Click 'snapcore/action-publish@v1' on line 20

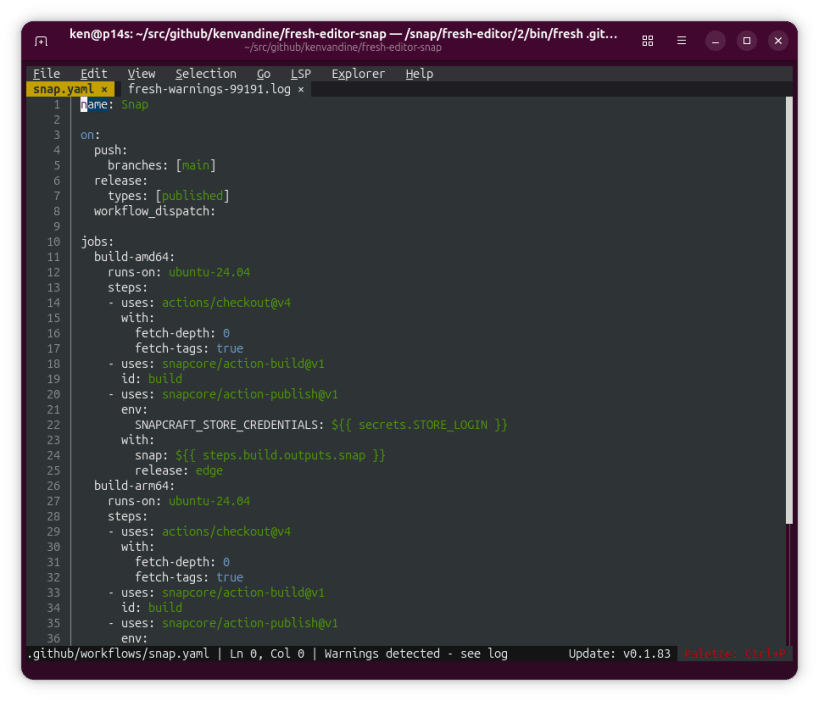click(x=250, y=394)
